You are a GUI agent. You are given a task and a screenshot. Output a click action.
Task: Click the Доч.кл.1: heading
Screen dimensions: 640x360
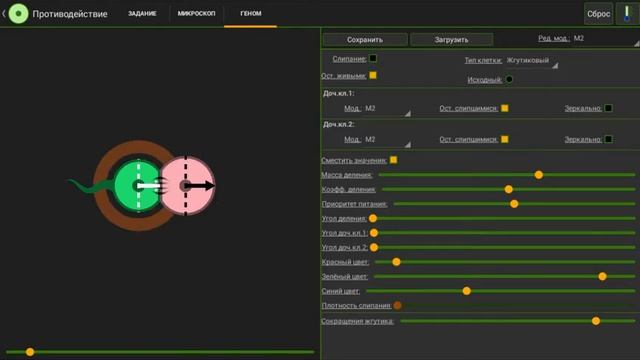coord(338,93)
